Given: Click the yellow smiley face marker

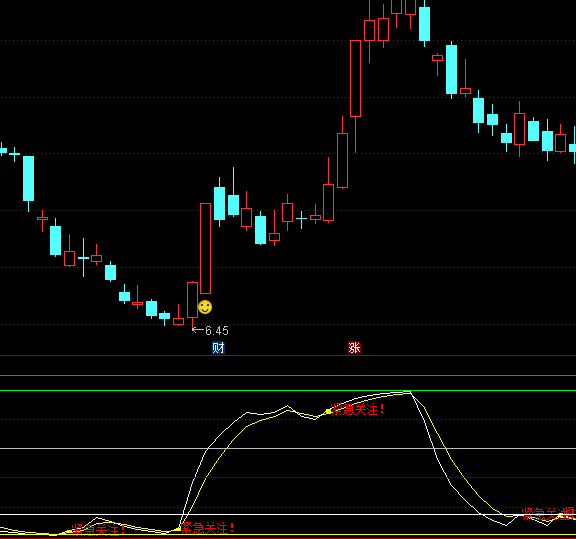Looking at the screenshot, I should pyautogui.click(x=205, y=307).
